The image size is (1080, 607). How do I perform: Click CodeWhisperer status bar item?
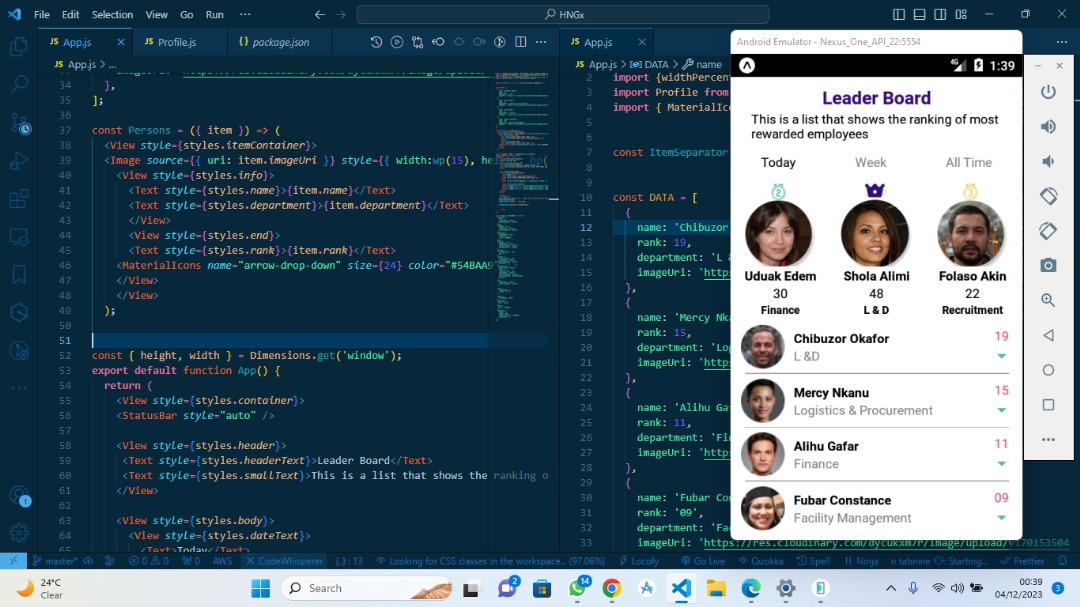point(284,561)
